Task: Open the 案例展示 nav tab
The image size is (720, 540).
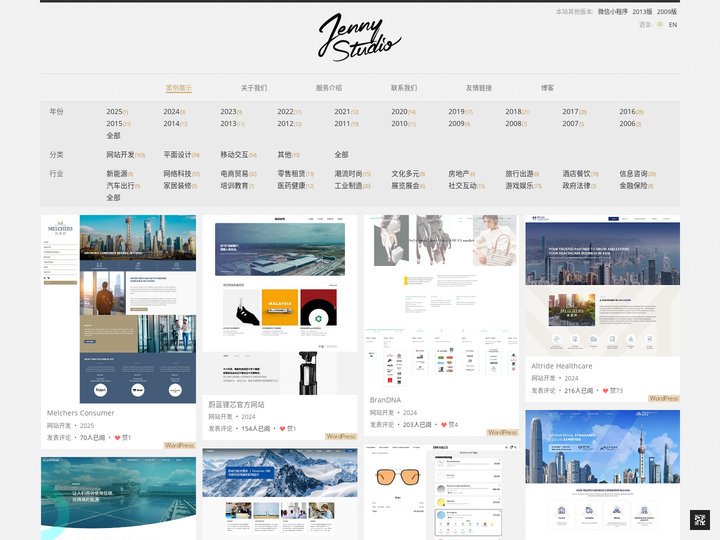Action: [x=179, y=88]
